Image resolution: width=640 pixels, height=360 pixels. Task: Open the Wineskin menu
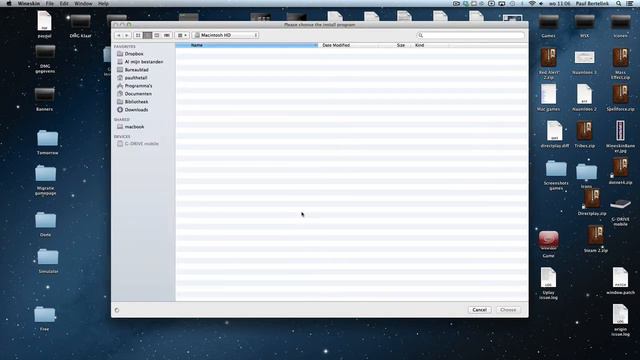coord(29,3)
